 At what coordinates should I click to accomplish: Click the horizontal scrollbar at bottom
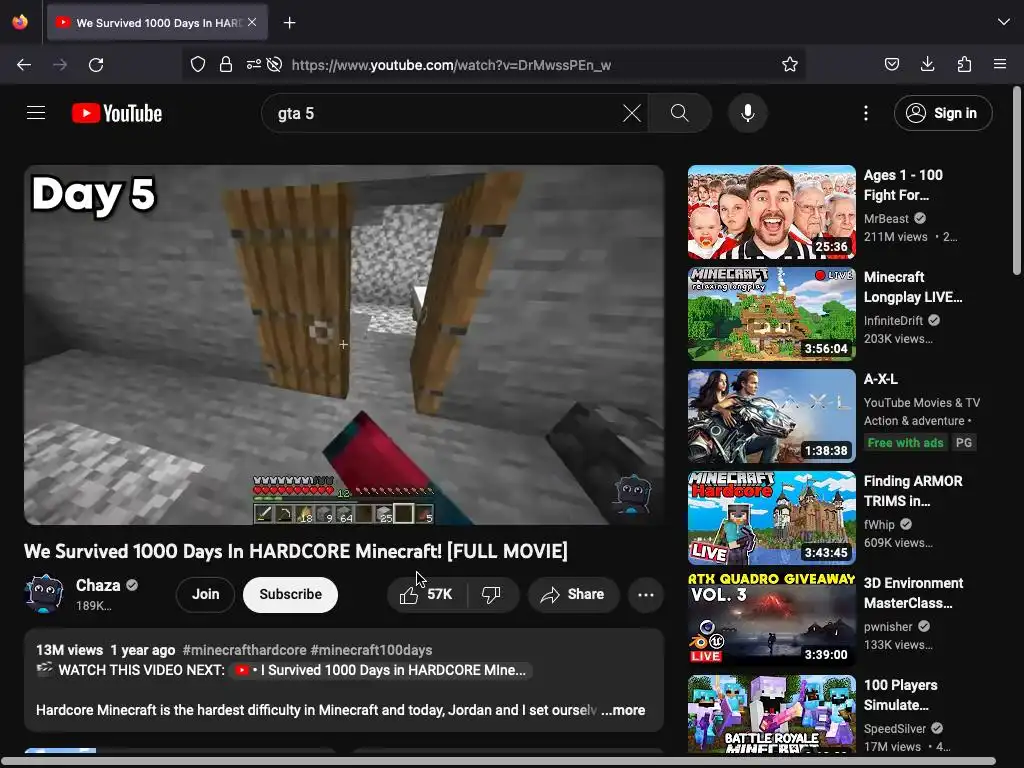pos(498,761)
